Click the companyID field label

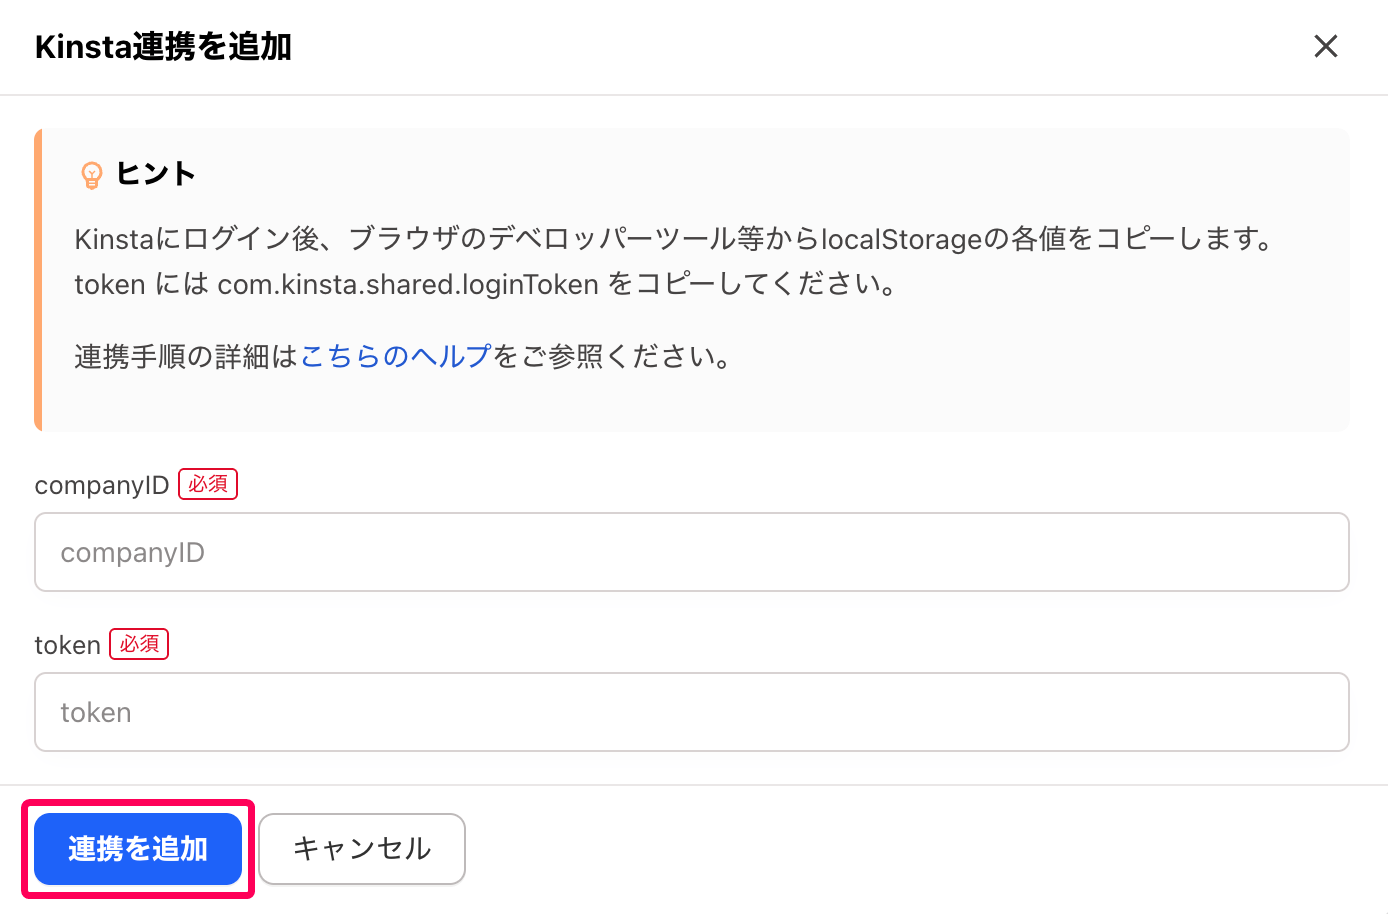[x=102, y=485]
